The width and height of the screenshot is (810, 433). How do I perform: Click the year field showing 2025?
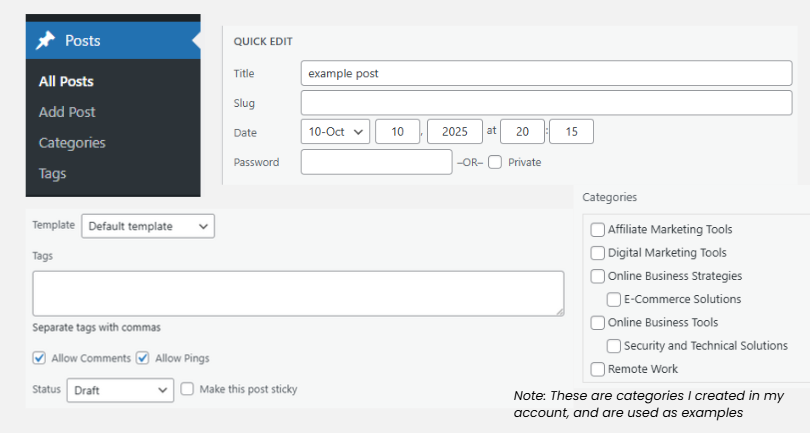tap(454, 132)
